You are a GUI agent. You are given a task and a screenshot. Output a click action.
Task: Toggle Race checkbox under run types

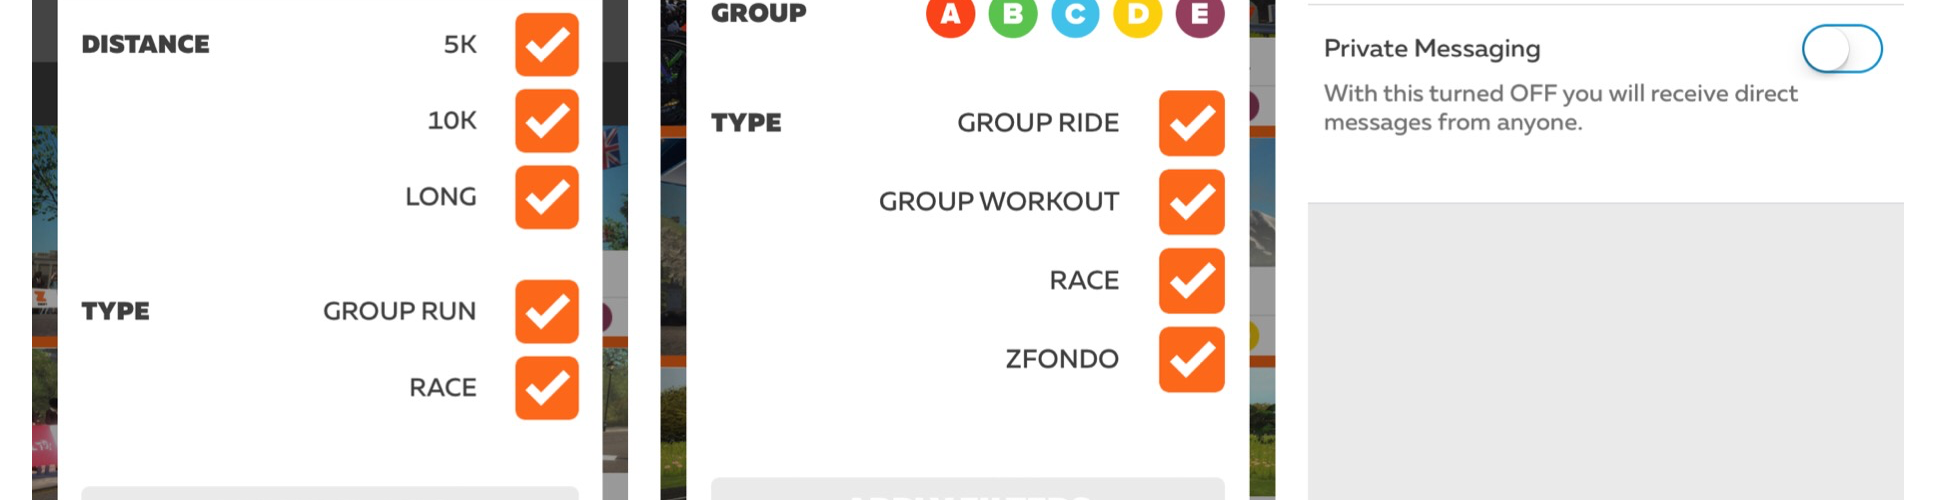(547, 388)
